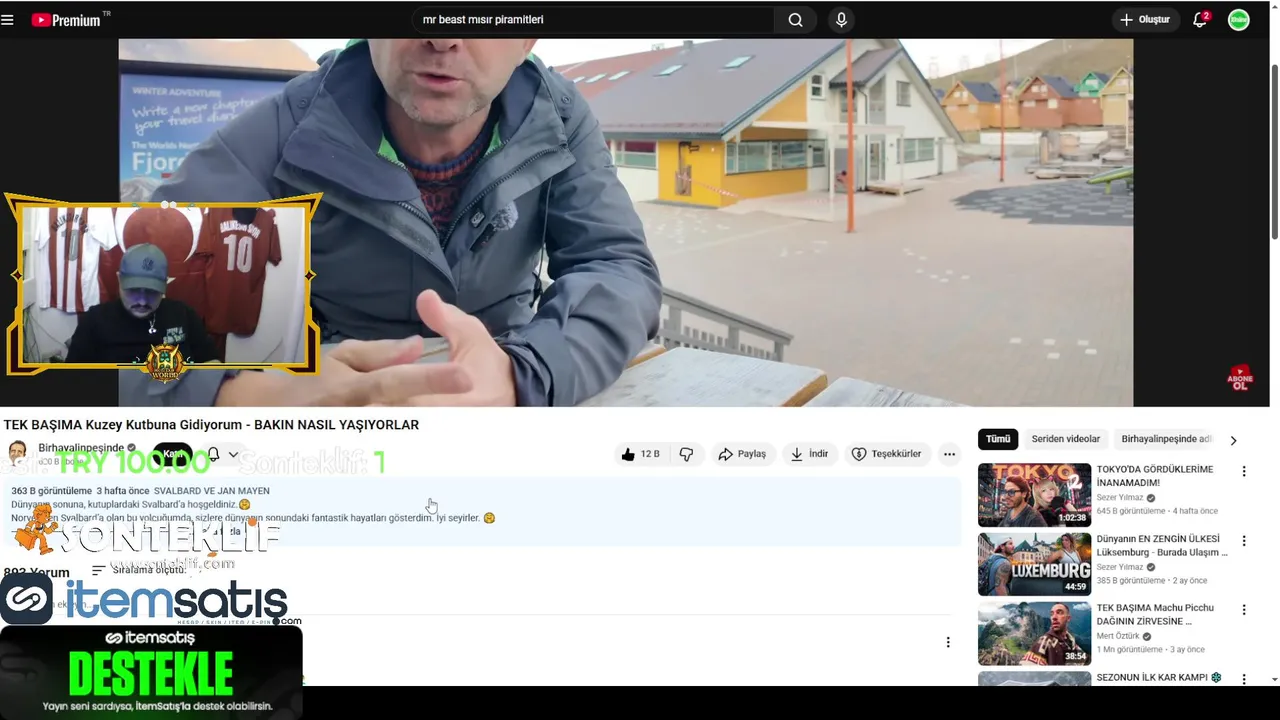1280x720 pixels.
Task: Click SVALBARD VE JAN MAYEN location
Action: pos(211,491)
